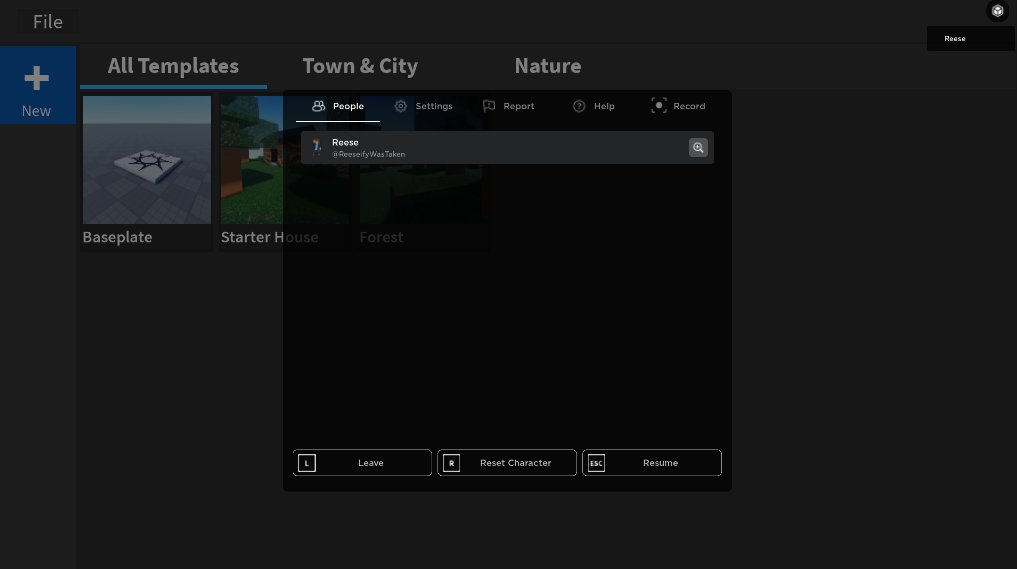This screenshot has height=569, width=1017.
Task: Open the Settings tab
Action: point(424,106)
